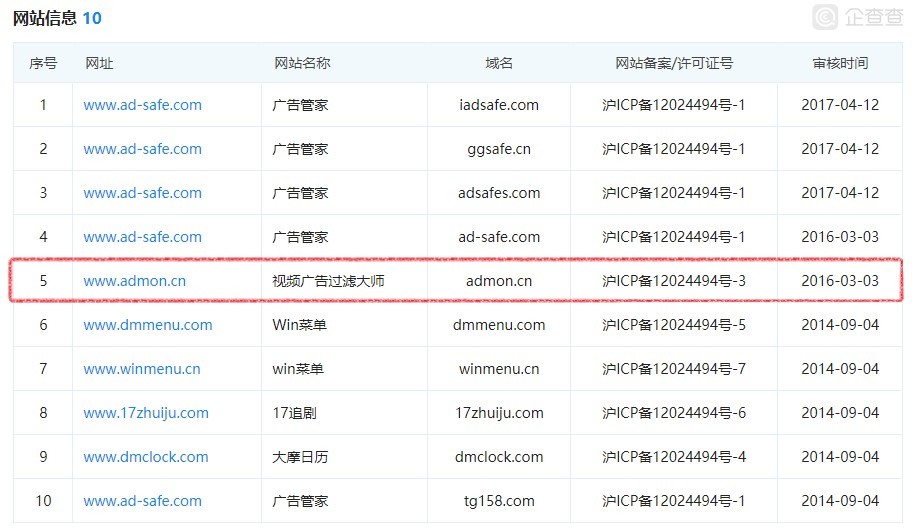The height and width of the screenshot is (531, 915).
Task: Click serial number 8 in first column
Action: 43,413
